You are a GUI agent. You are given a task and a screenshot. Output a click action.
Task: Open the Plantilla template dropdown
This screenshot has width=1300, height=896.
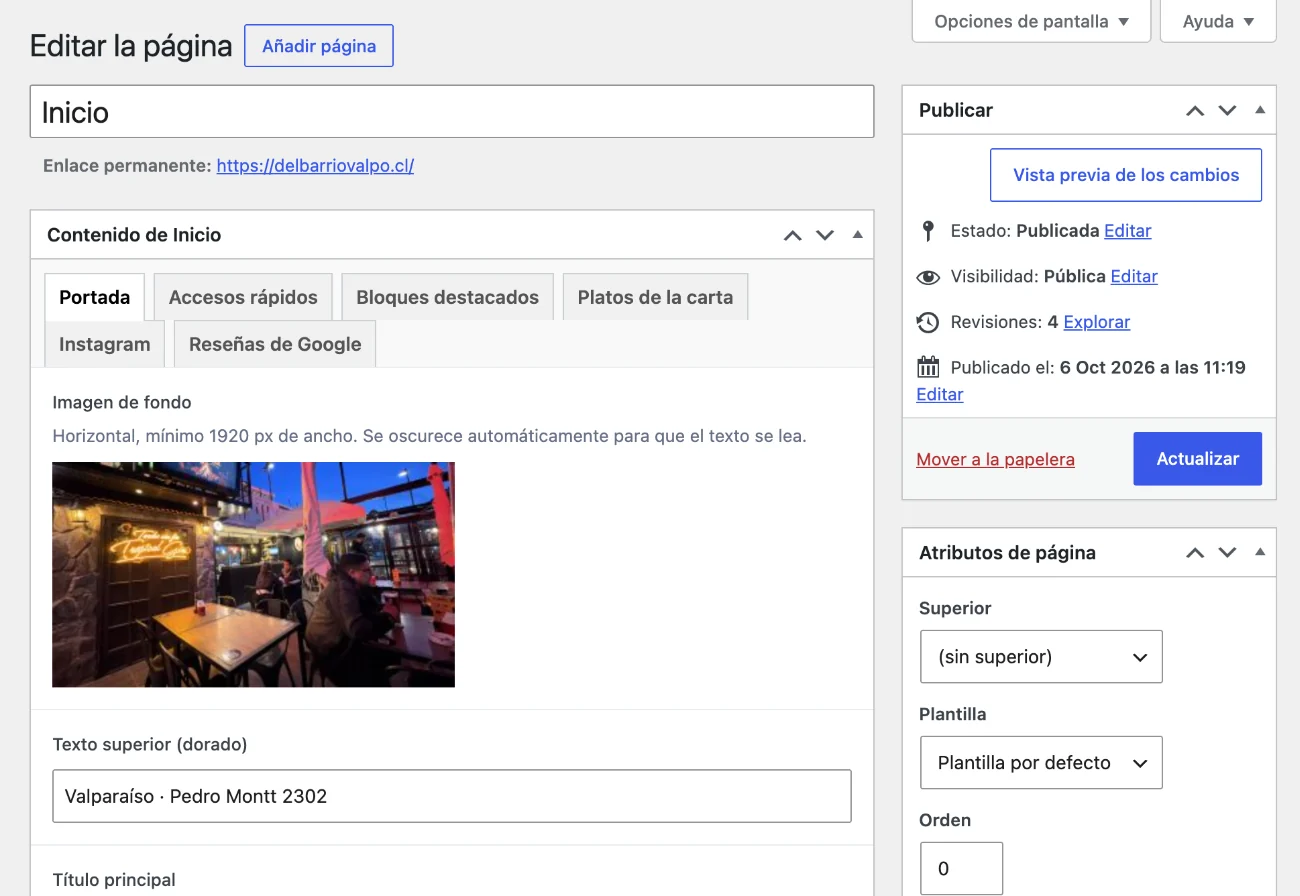1041,763
